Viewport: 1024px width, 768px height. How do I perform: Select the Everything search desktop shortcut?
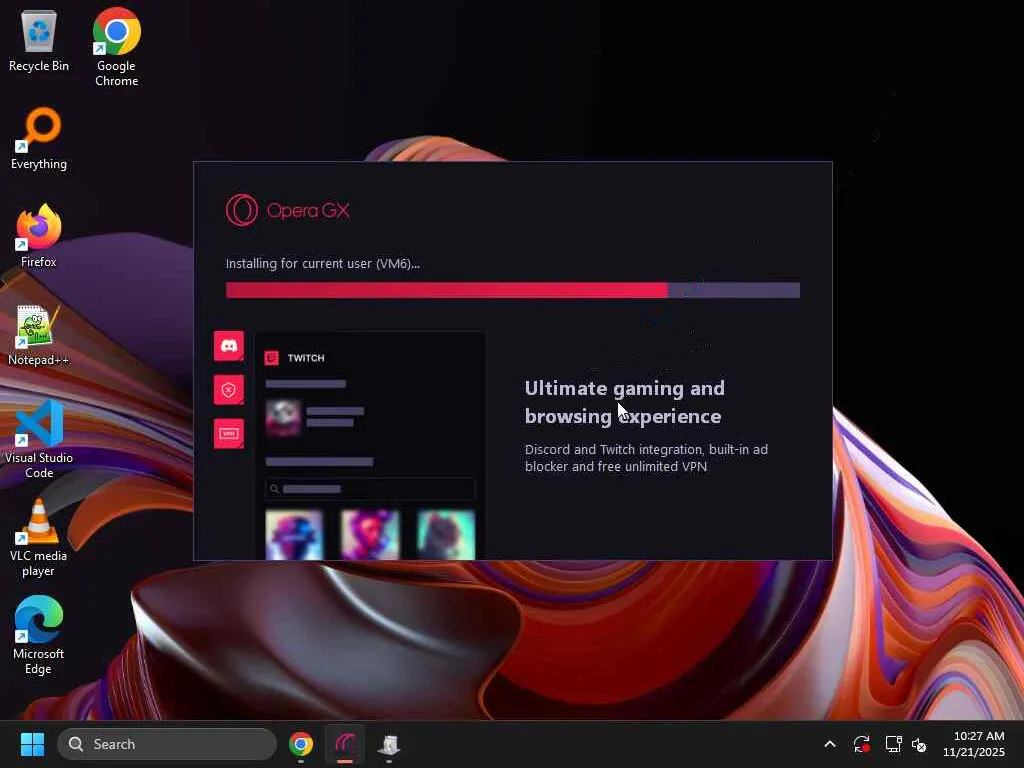click(39, 138)
